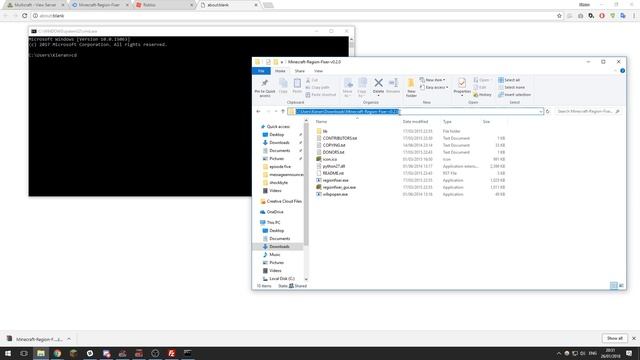Screen dimensions: 640x360
Task: Open FileZilla from the taskbar
Action: (171, 353)
